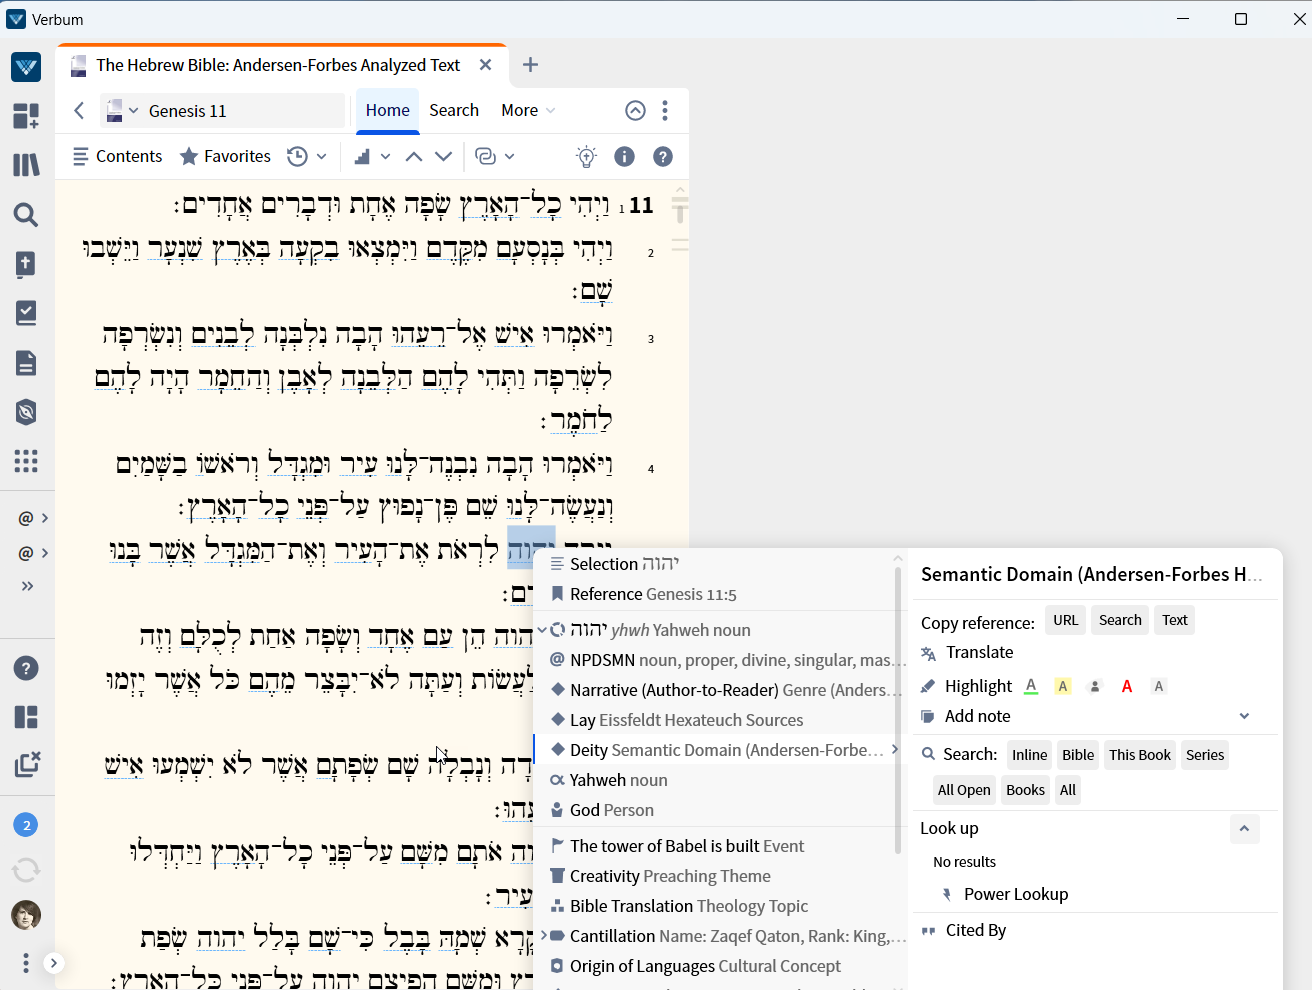Viewport: 1312px width, 990px height.
Task: Open the Library books icon in sidebar
Action: (x=26, y=165)
